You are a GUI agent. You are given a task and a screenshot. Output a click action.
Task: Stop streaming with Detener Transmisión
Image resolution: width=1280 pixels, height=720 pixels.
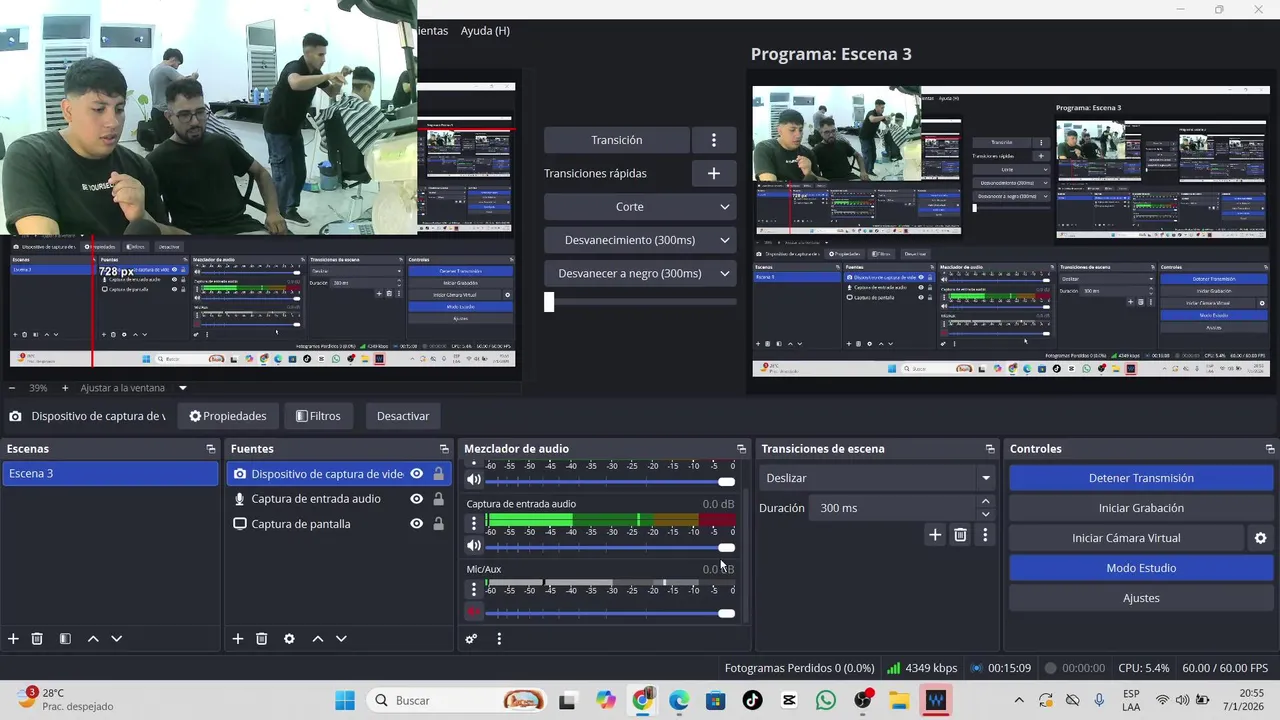[1141, 478]
